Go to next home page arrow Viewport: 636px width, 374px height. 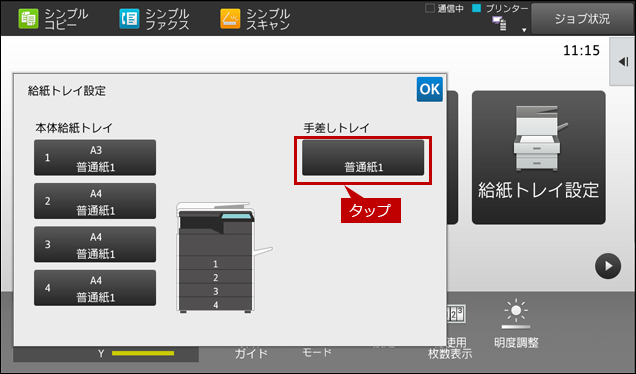coord(608,266)
